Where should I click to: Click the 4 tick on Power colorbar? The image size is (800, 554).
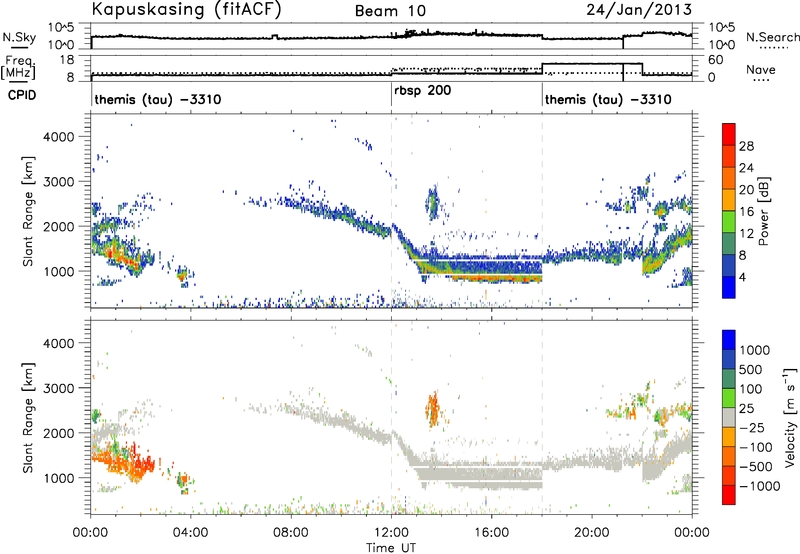click(x=743, y=277)
